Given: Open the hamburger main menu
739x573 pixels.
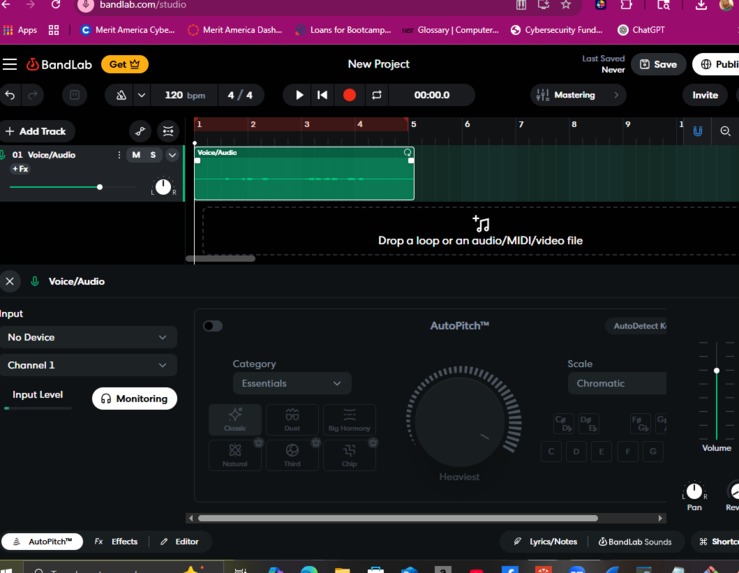Looking at the screenshot, I should click(9, 64).
